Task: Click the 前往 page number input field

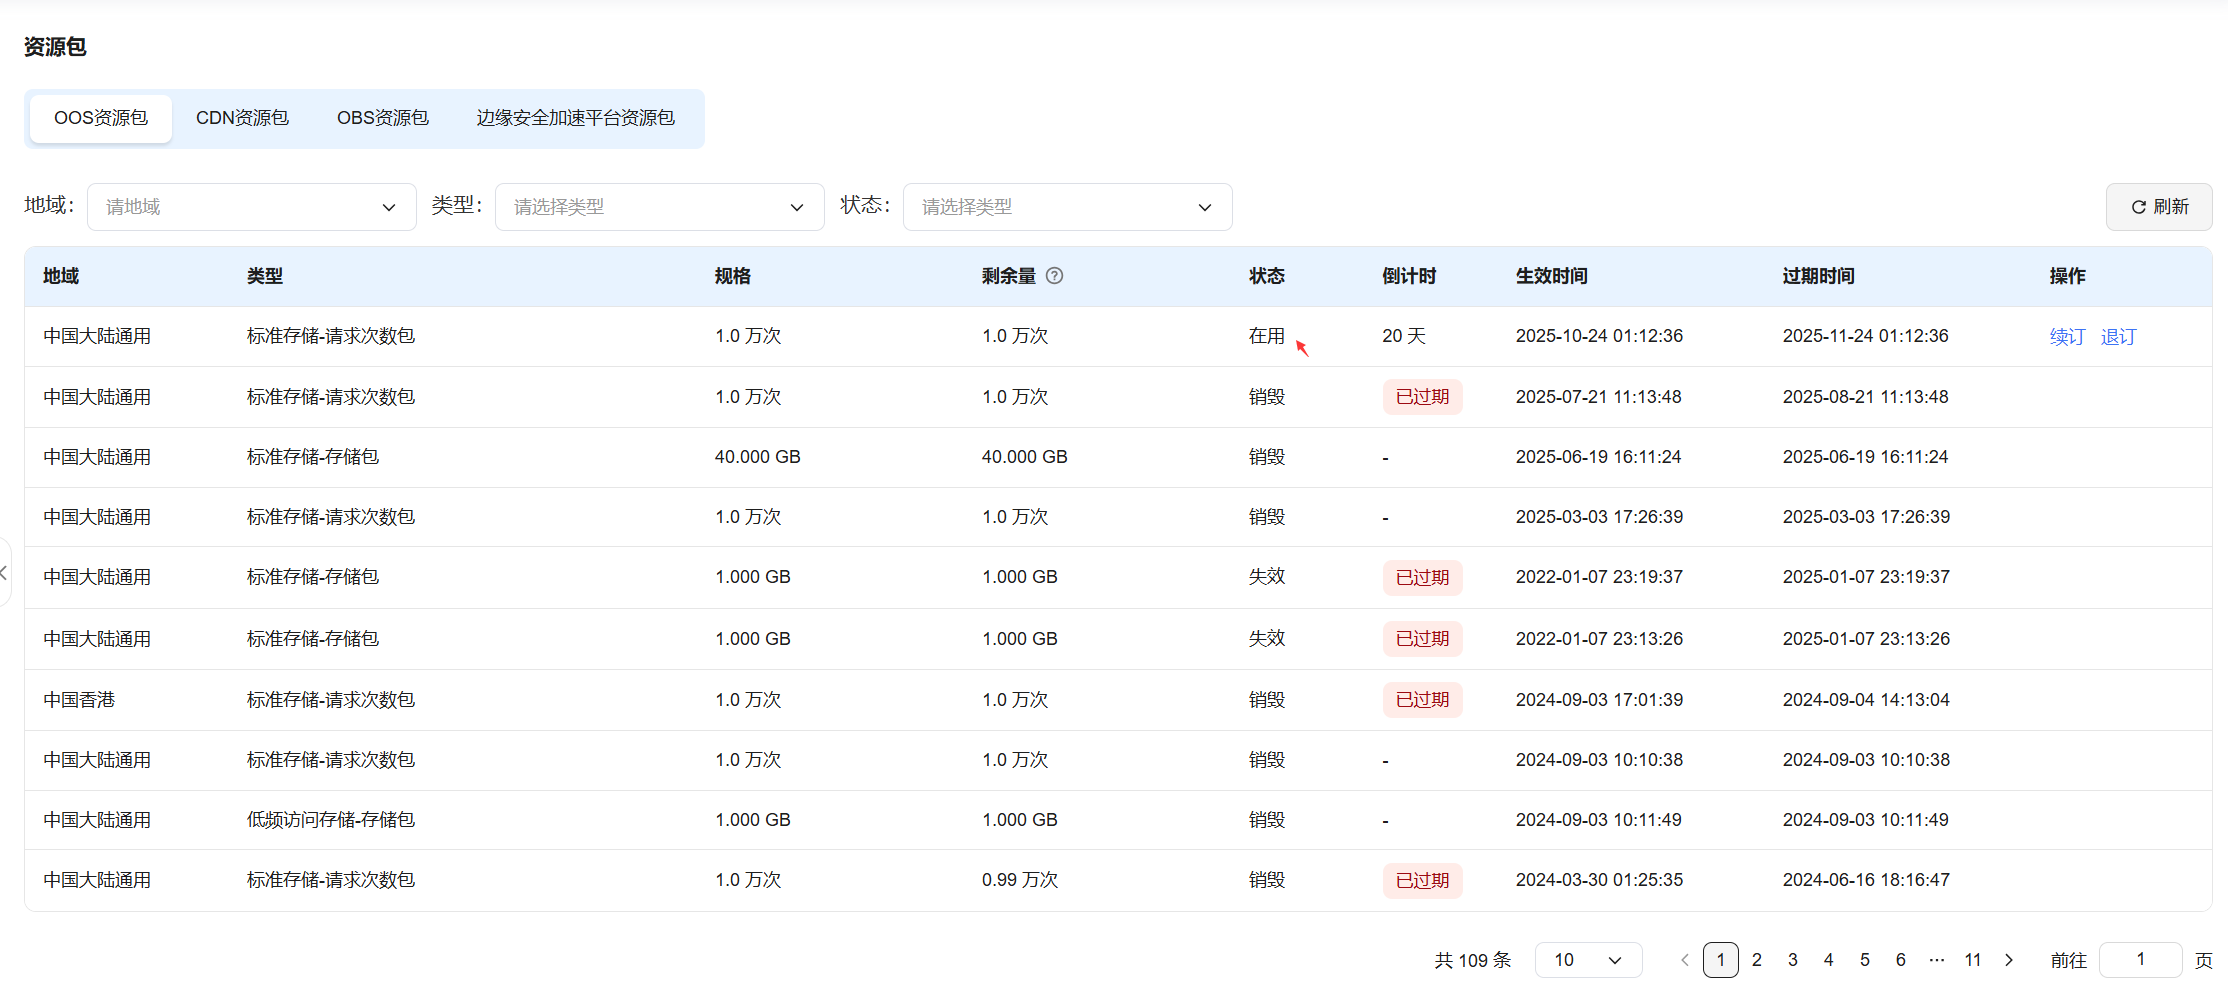Action: click(2140, 960)
